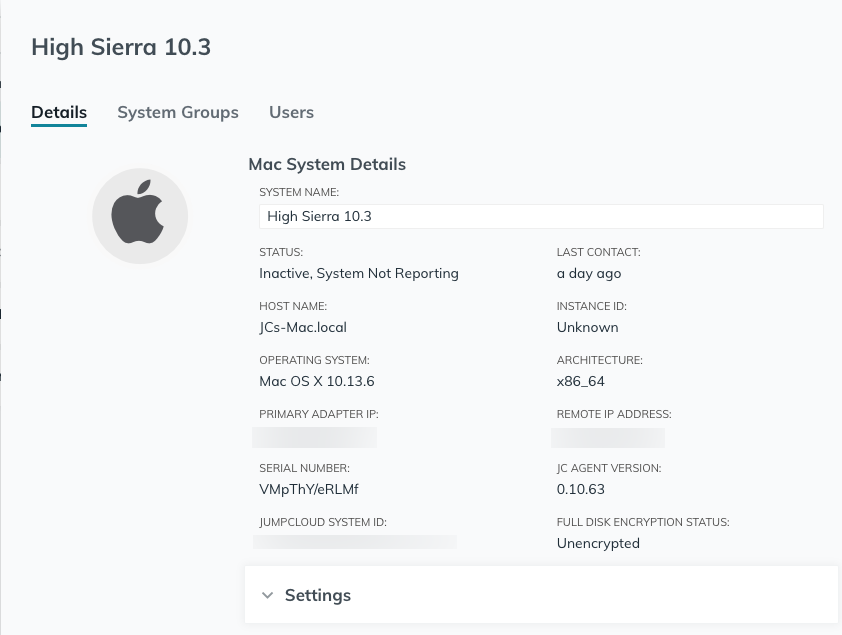Image resolution: width=842 pixels, height=635 pixels.
Task: Click the SERIAL NUMBER field label
Action: (304, 468)
